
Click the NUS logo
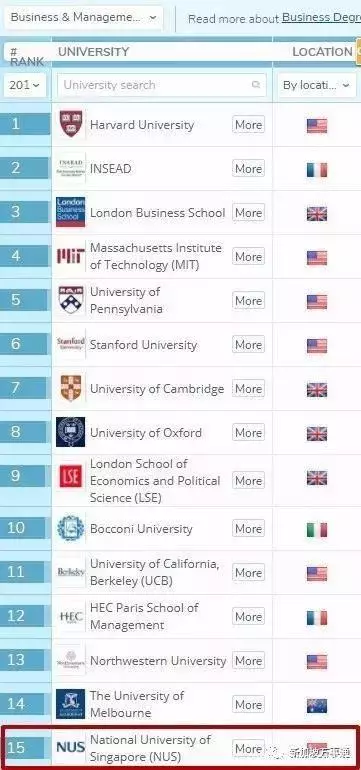click(x=70, y=748)
